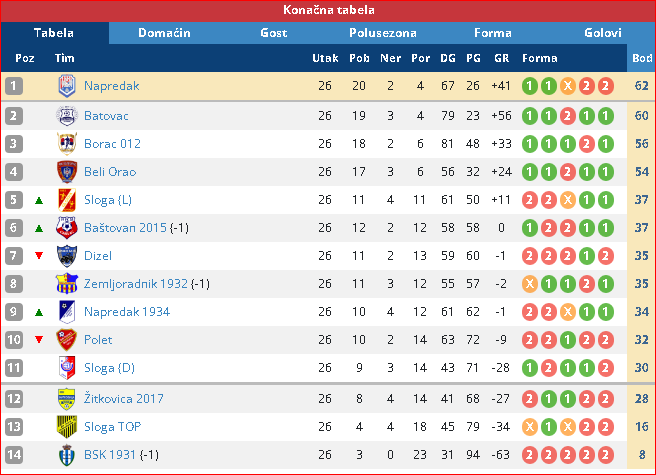This screenshot has width=656, height=475.
Task: Click the Napredak club crest
Action: click(67, 86)
